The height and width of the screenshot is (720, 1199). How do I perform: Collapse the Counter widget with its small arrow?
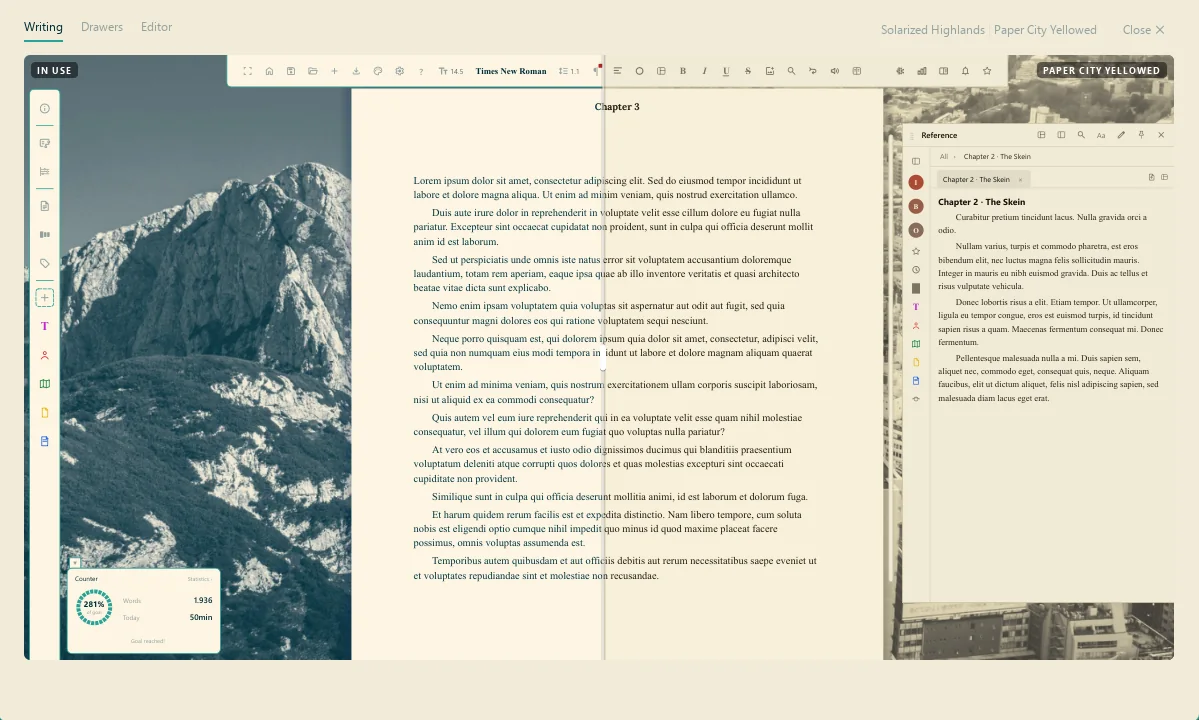(x=75, y=563)
